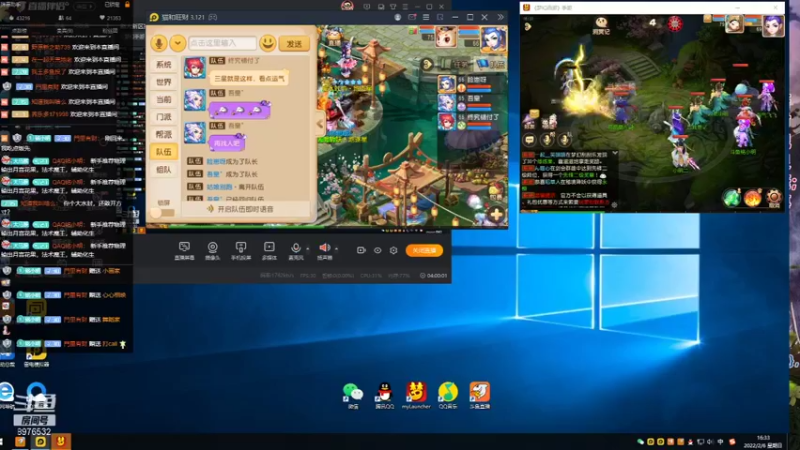Expand the double-chevron panel in streaming title bar
This screenshot has height=450, width=800.
[500, 17]
